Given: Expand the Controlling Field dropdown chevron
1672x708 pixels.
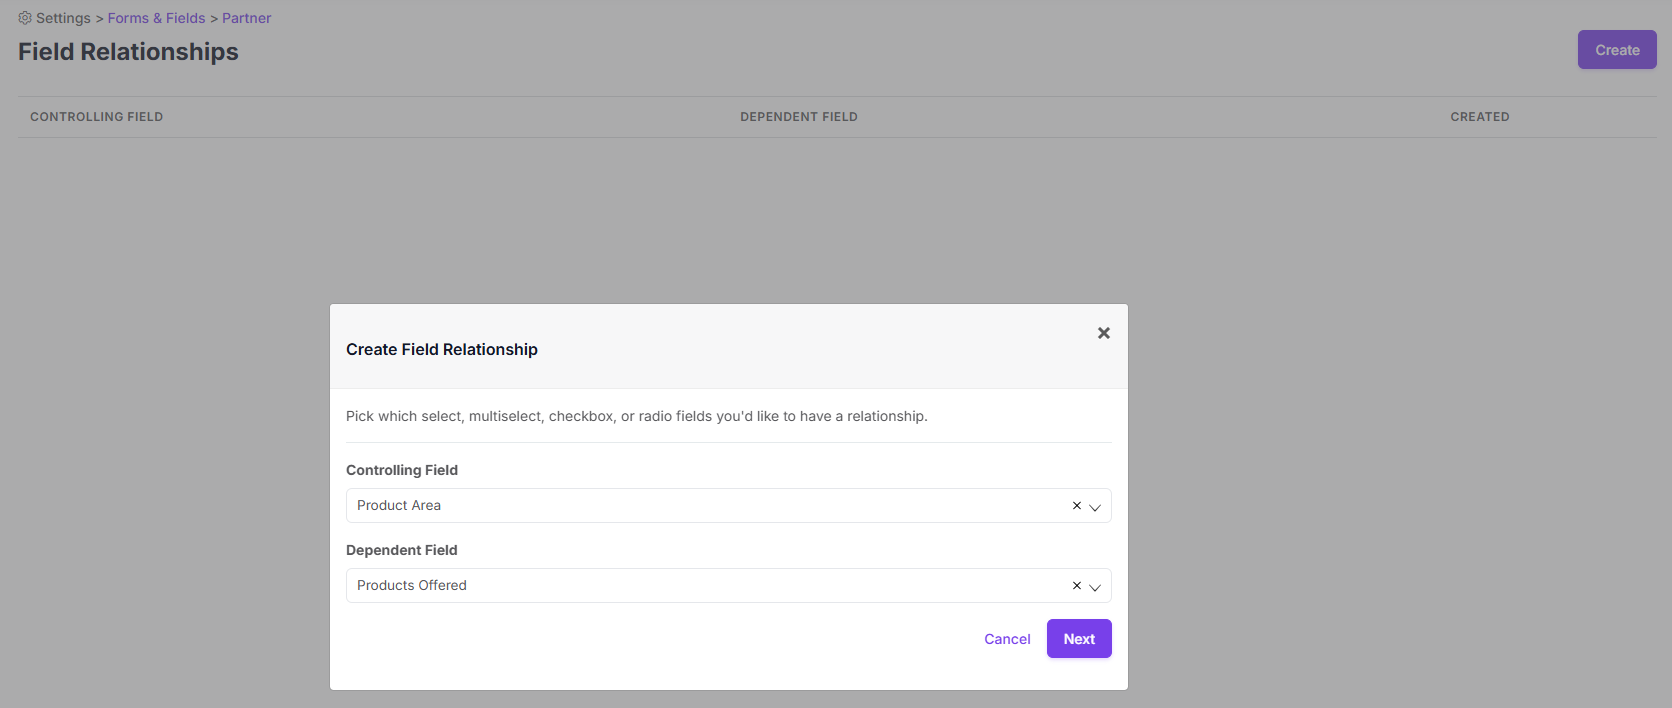Looking at the screenshot, I should coord(1095,507).
